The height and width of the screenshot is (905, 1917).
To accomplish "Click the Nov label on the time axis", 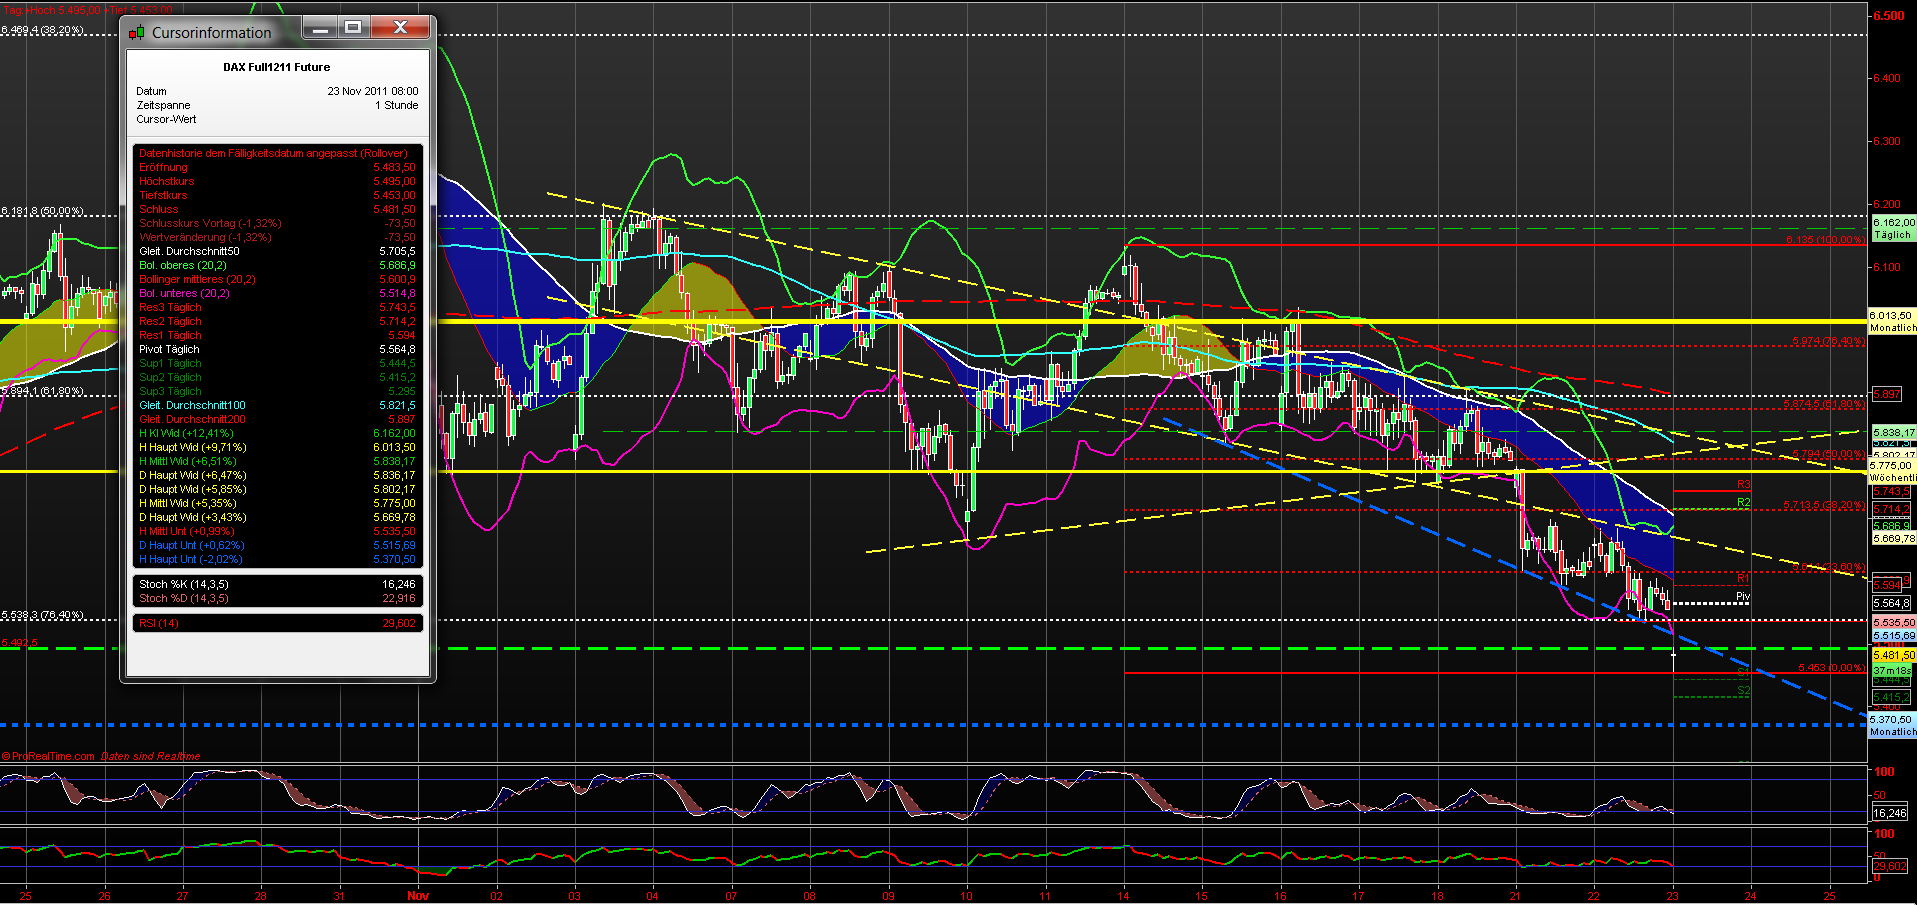I will coord(418,896).
